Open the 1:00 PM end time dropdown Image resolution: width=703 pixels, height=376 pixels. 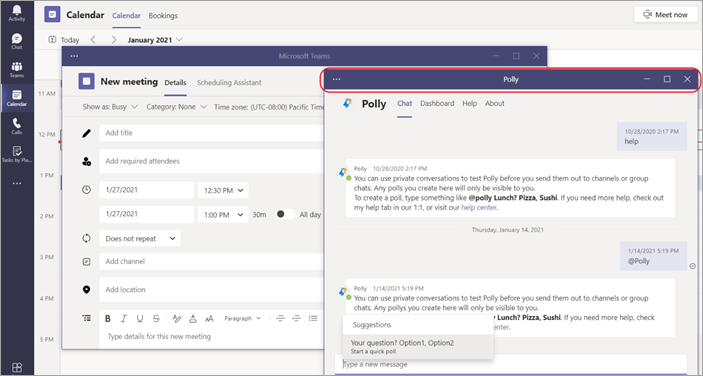(x=223, y=214)
